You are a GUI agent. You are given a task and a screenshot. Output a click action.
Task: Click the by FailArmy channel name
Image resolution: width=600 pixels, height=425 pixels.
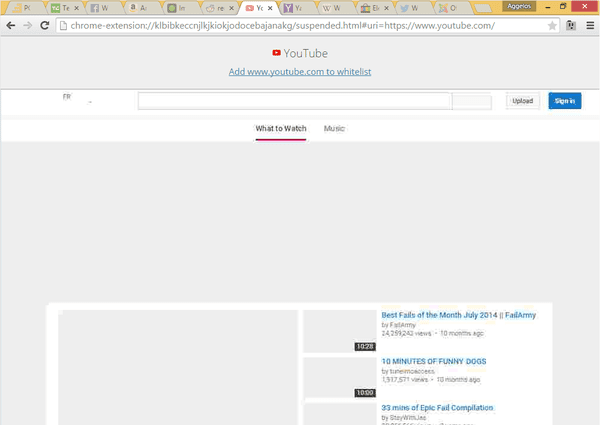click(398, 325)
